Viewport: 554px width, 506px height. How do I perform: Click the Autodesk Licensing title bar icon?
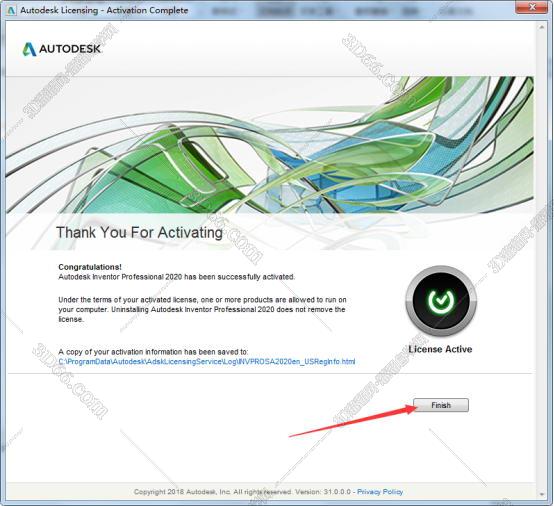point(11,10)
